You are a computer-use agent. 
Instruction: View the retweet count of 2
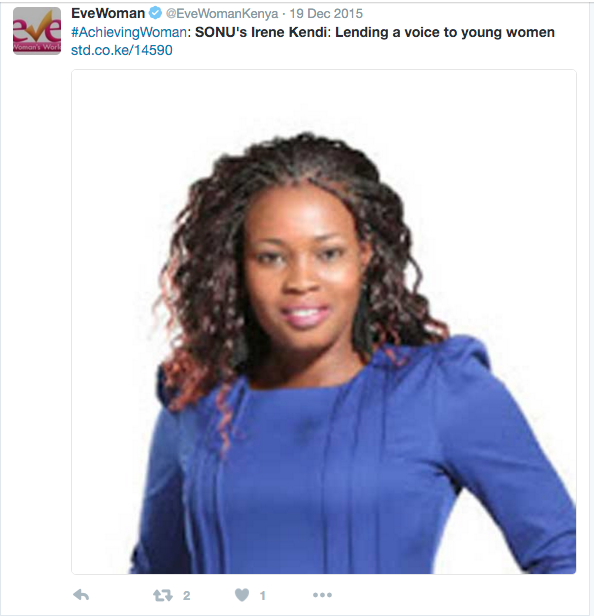187,596
